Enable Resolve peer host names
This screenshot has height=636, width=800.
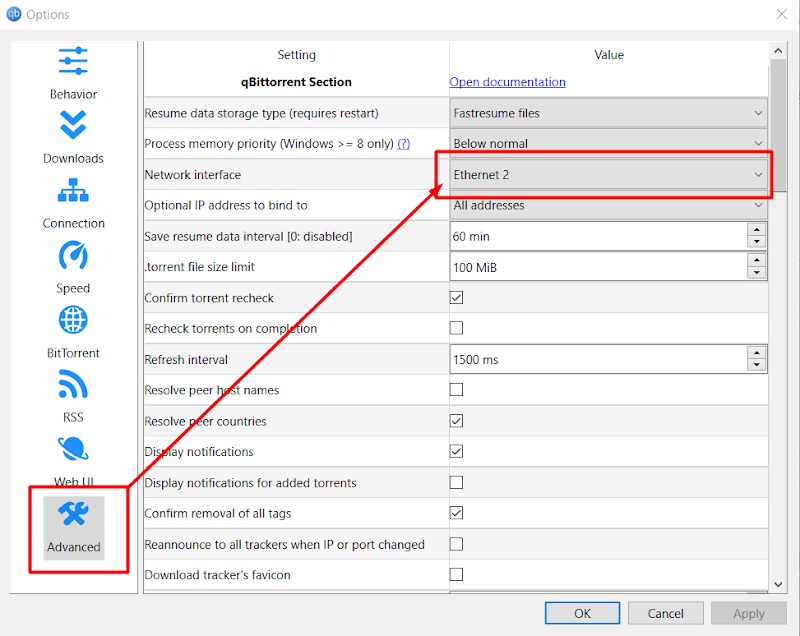click(457, 390)
